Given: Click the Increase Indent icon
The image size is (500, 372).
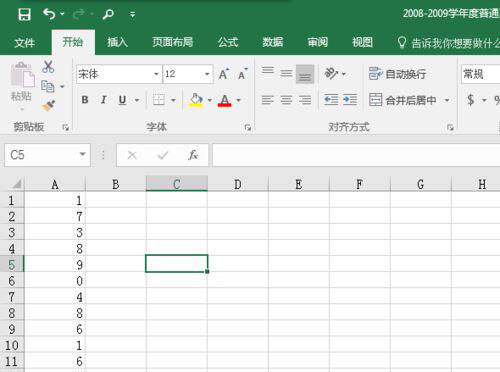Looking at the screenshot, I should pyautogui.click(x=350, y=100).
